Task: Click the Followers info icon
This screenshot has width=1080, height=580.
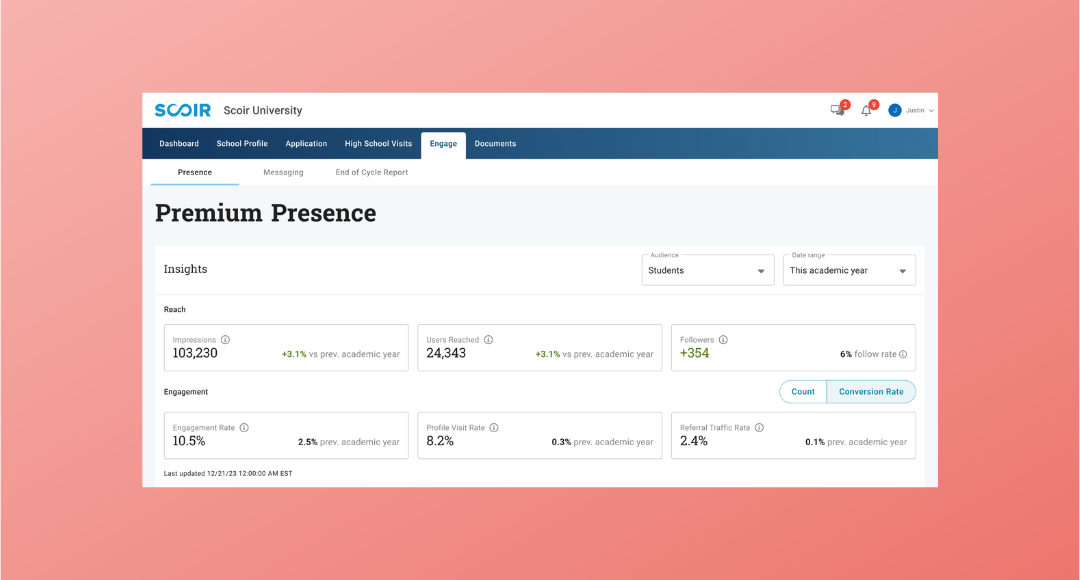Action: pos(724,340)
